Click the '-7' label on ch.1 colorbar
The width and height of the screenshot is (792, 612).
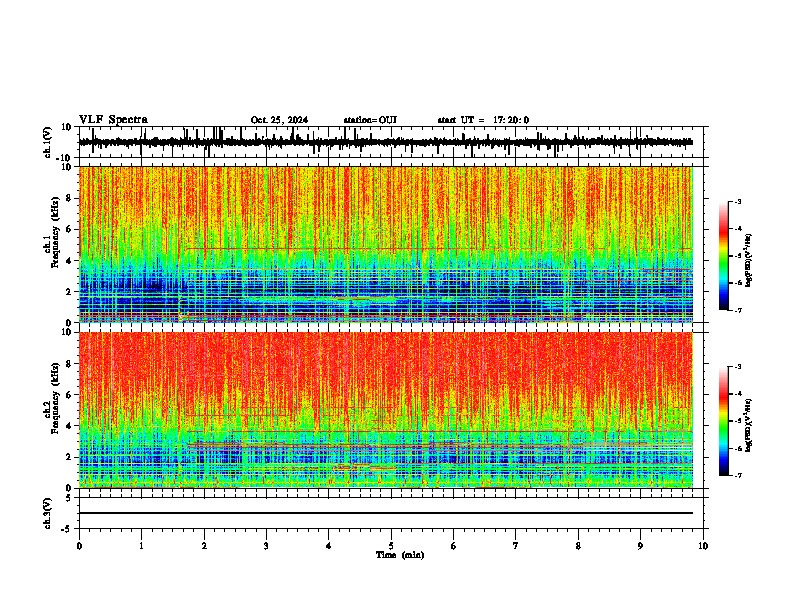pos(737,310)
